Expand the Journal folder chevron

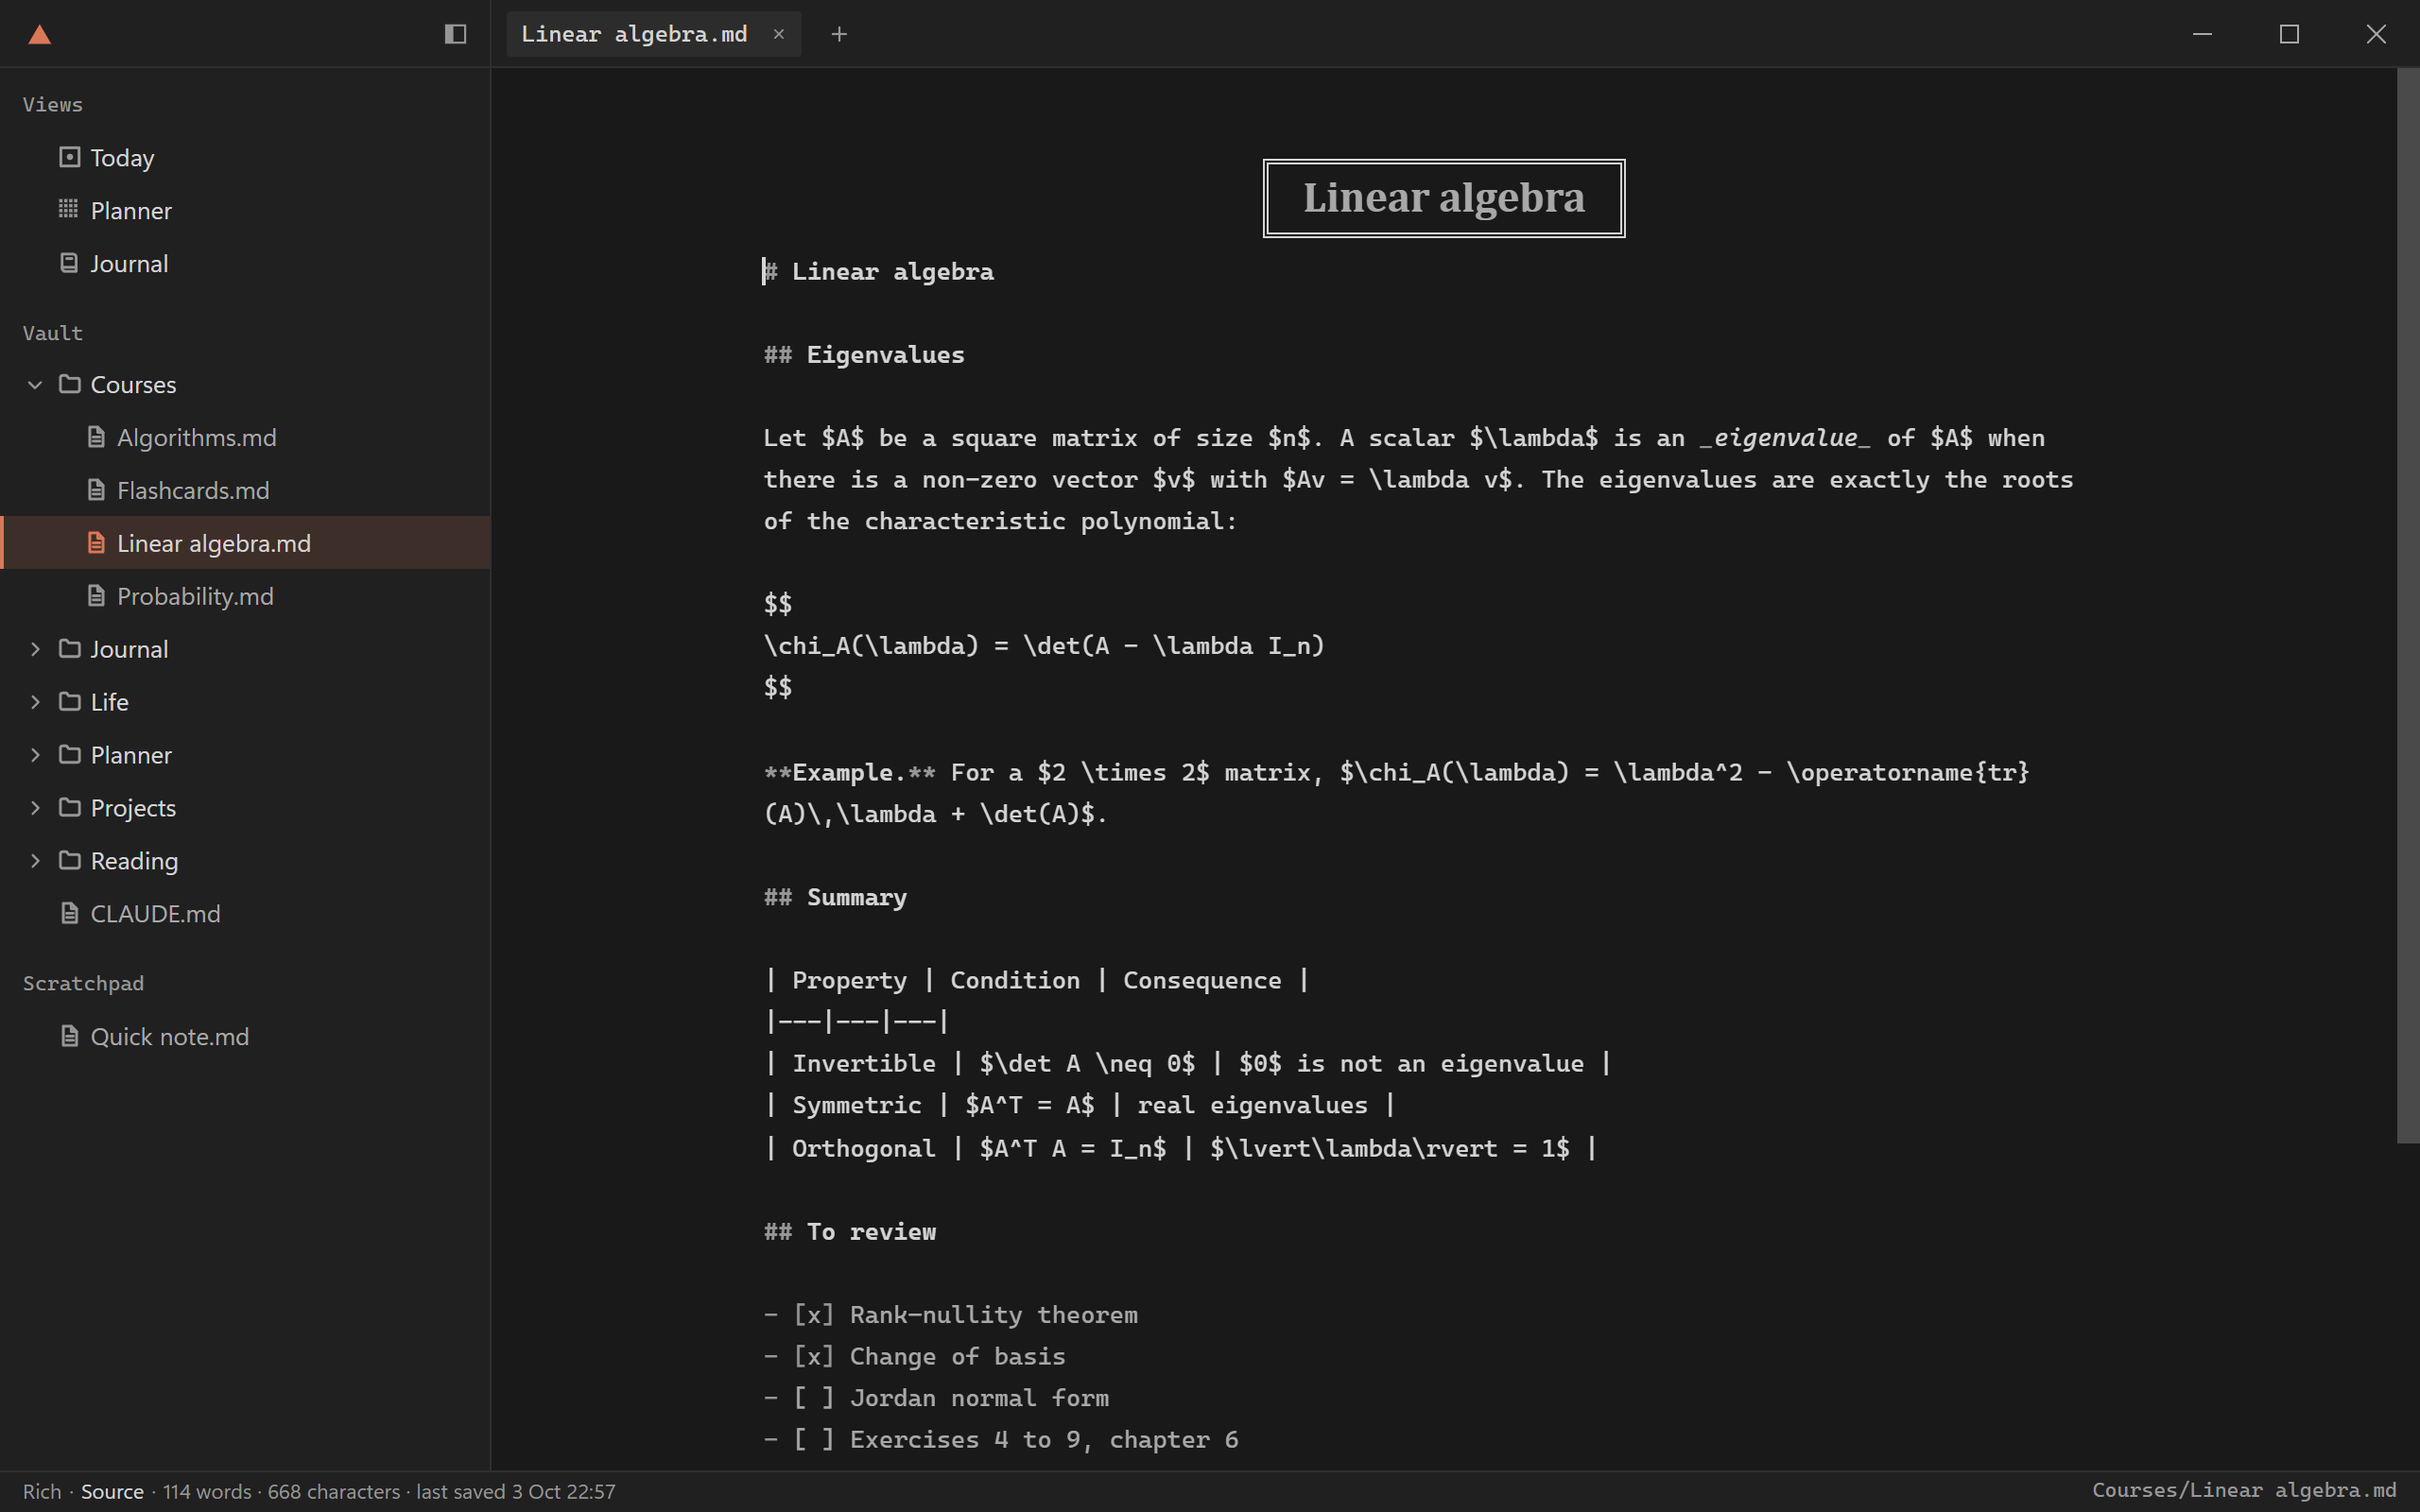point(35,649)
